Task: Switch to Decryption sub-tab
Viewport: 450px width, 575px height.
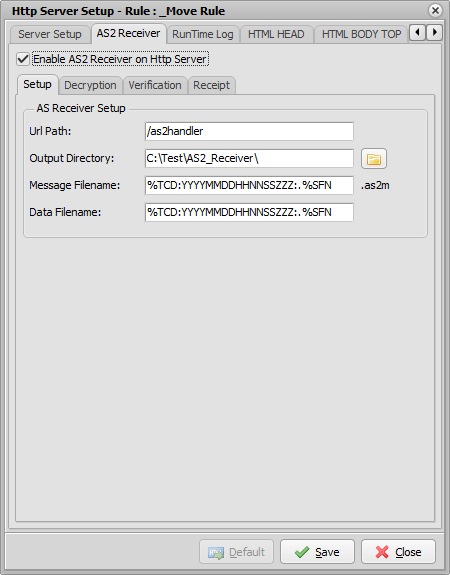Action: coord(90,85)
